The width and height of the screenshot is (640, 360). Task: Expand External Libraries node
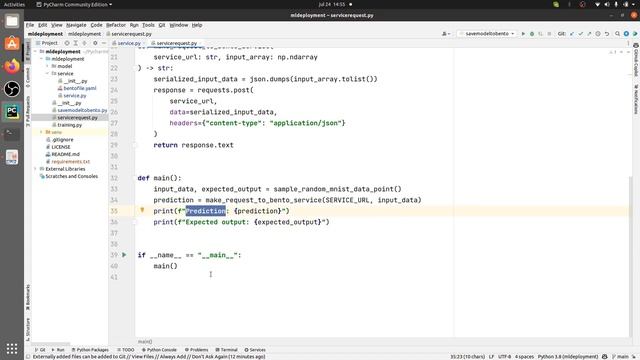click(x=36, y=169)
